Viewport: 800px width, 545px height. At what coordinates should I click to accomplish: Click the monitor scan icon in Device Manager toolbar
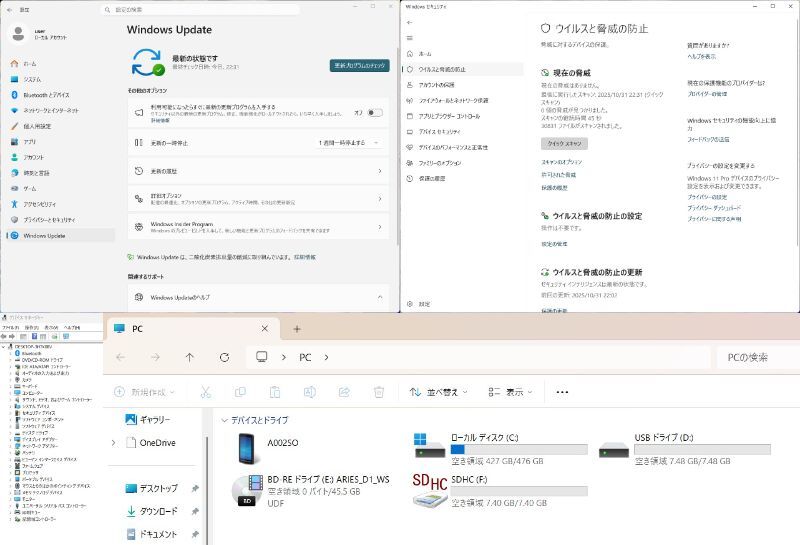coord(66,337)
